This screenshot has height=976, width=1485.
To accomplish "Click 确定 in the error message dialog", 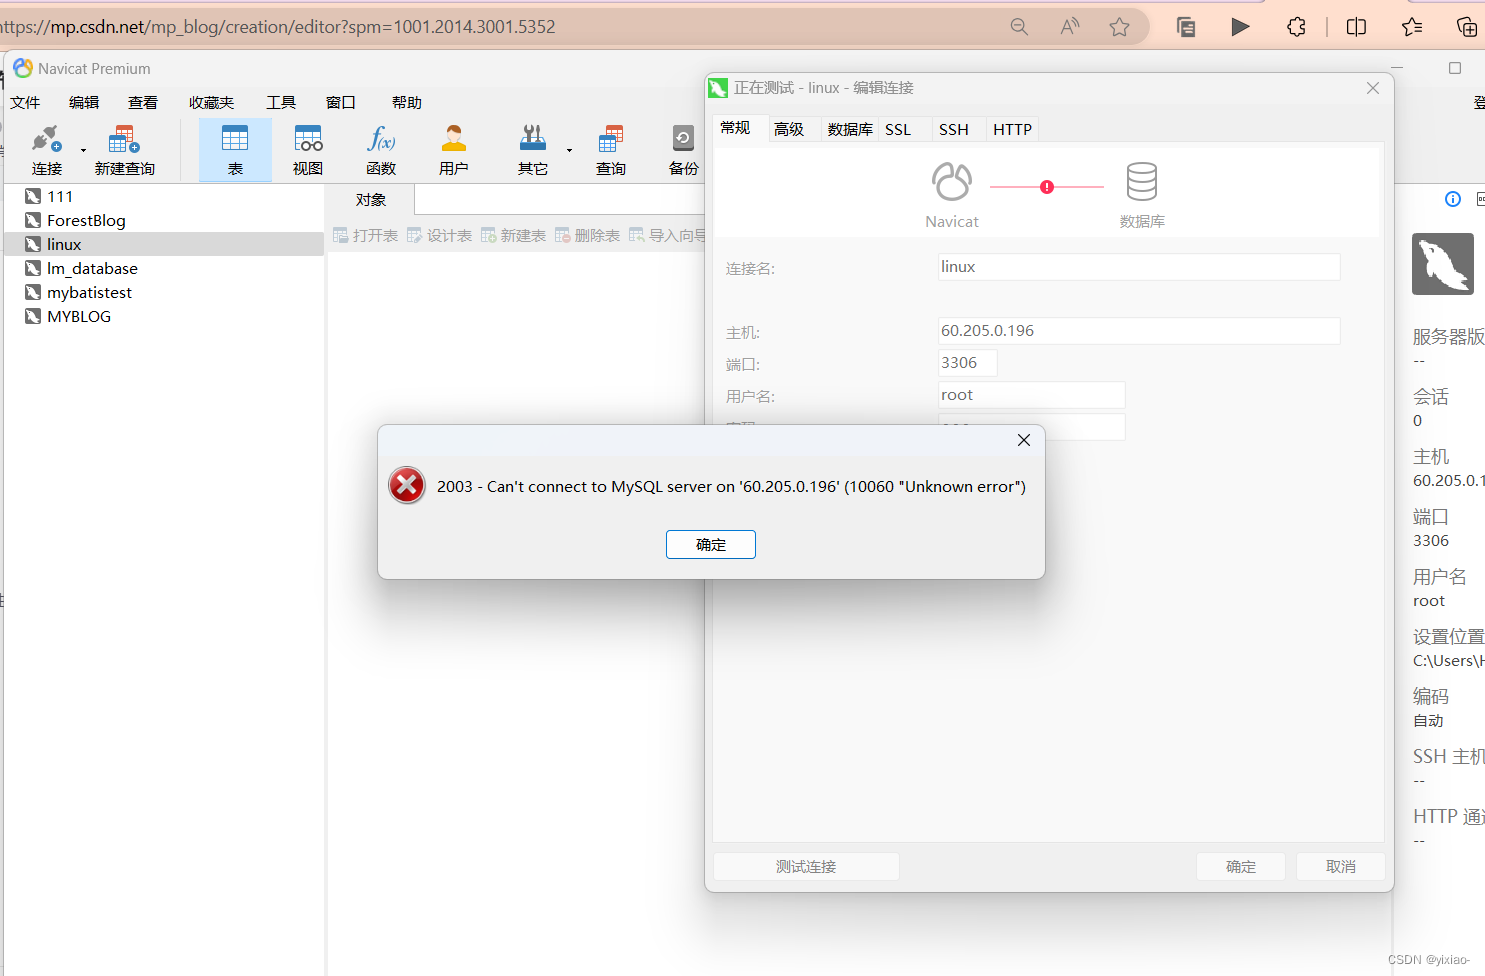I will [x=711, y=544].
